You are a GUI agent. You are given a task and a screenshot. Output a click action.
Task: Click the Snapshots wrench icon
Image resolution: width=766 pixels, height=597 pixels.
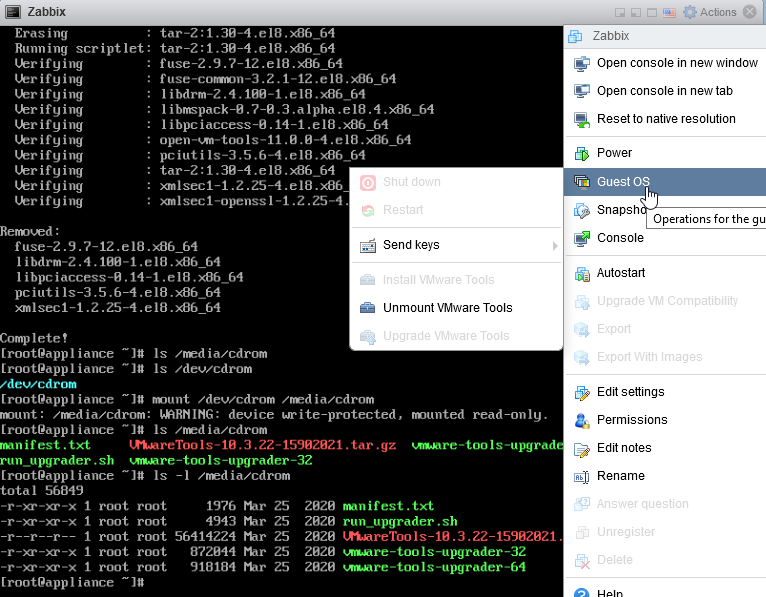(x=581, y=210)
